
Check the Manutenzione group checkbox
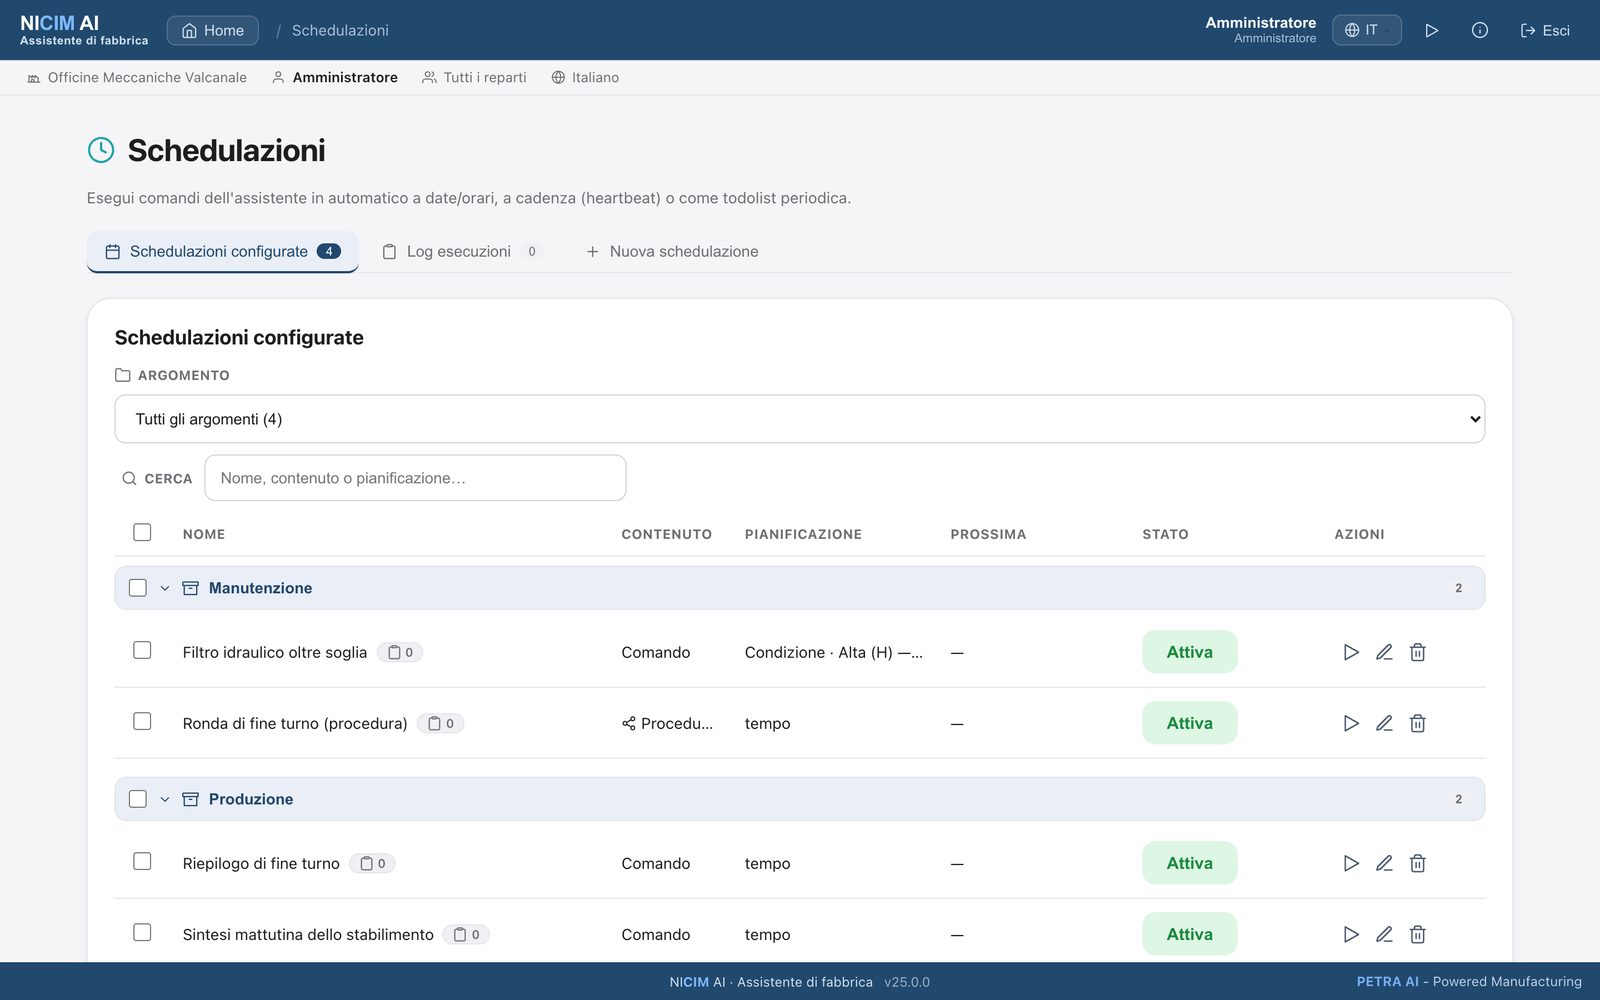[138, 588]
